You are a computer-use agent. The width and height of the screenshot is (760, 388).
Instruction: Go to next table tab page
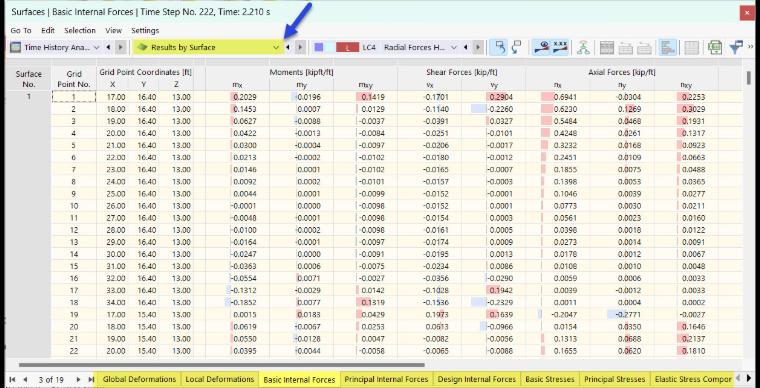(x=78, y=379)
